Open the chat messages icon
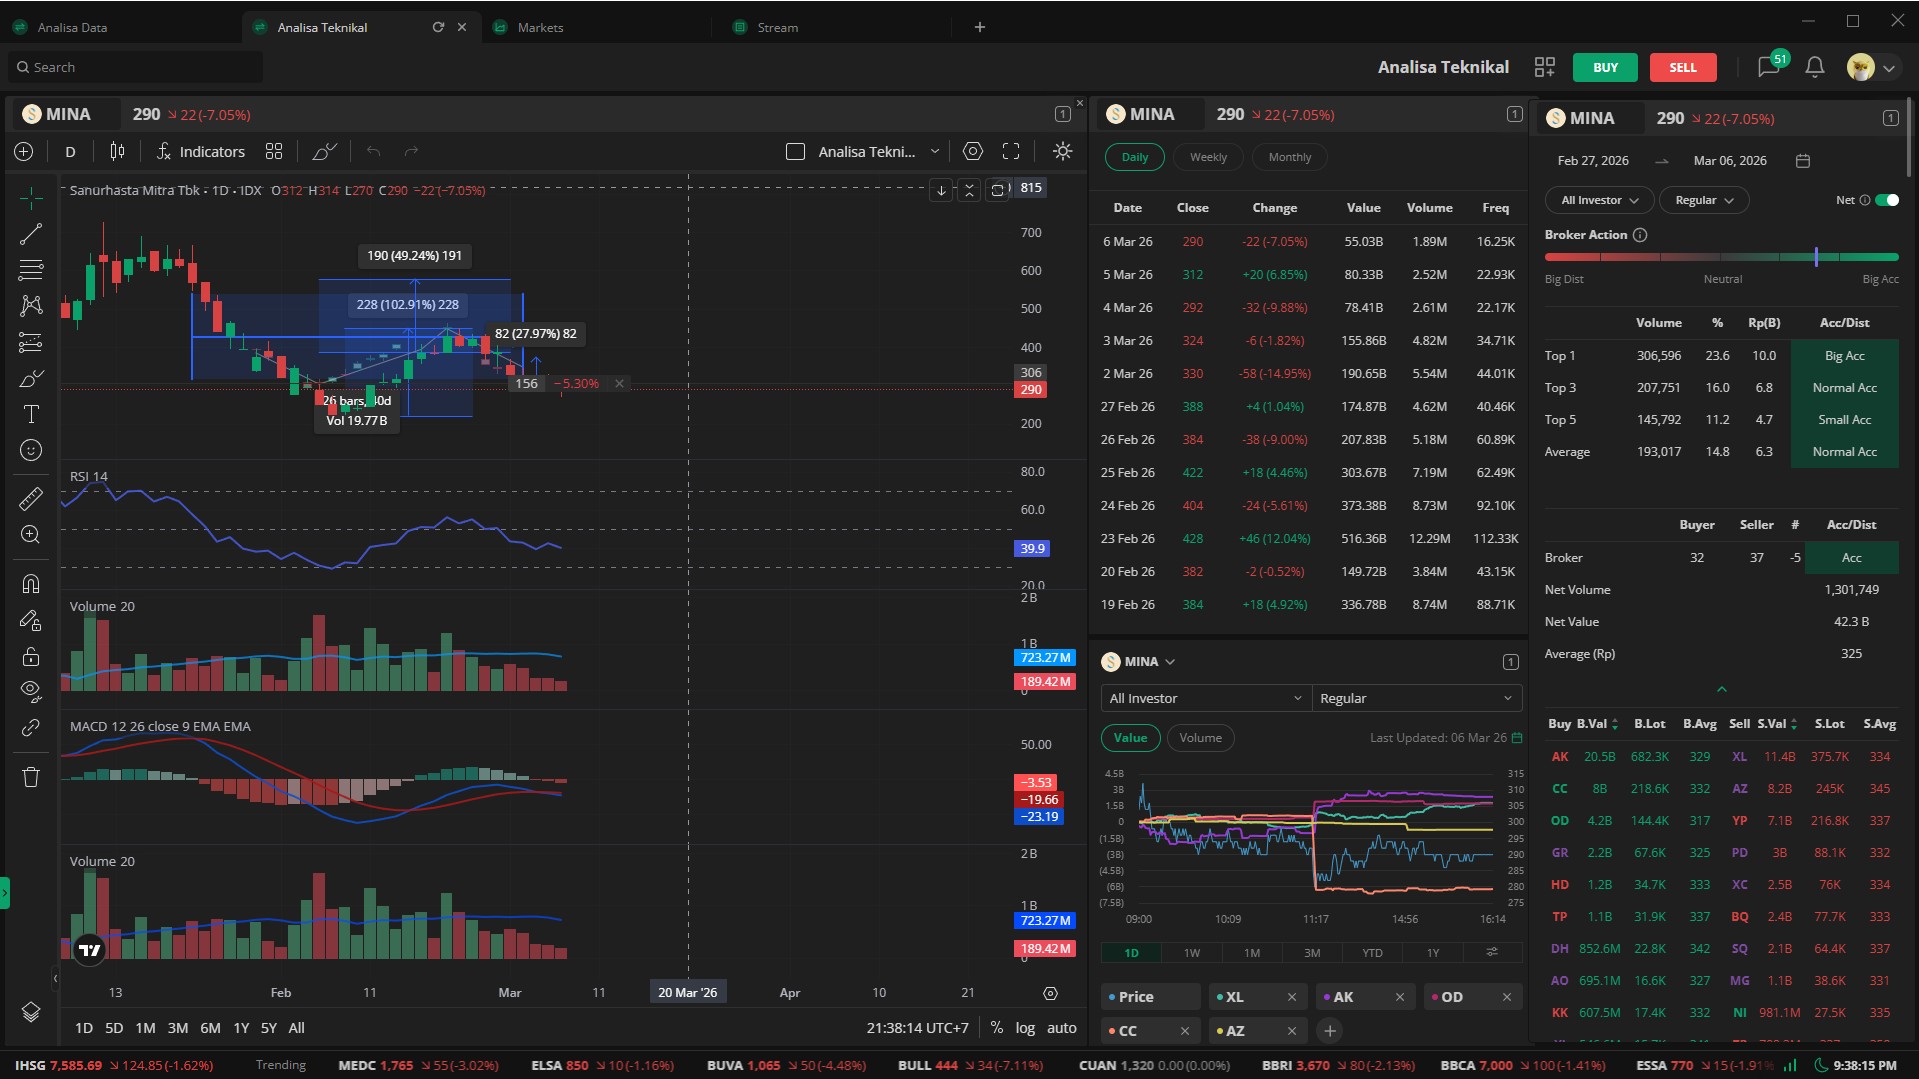1919x1079 pixels. [1768, 67]
